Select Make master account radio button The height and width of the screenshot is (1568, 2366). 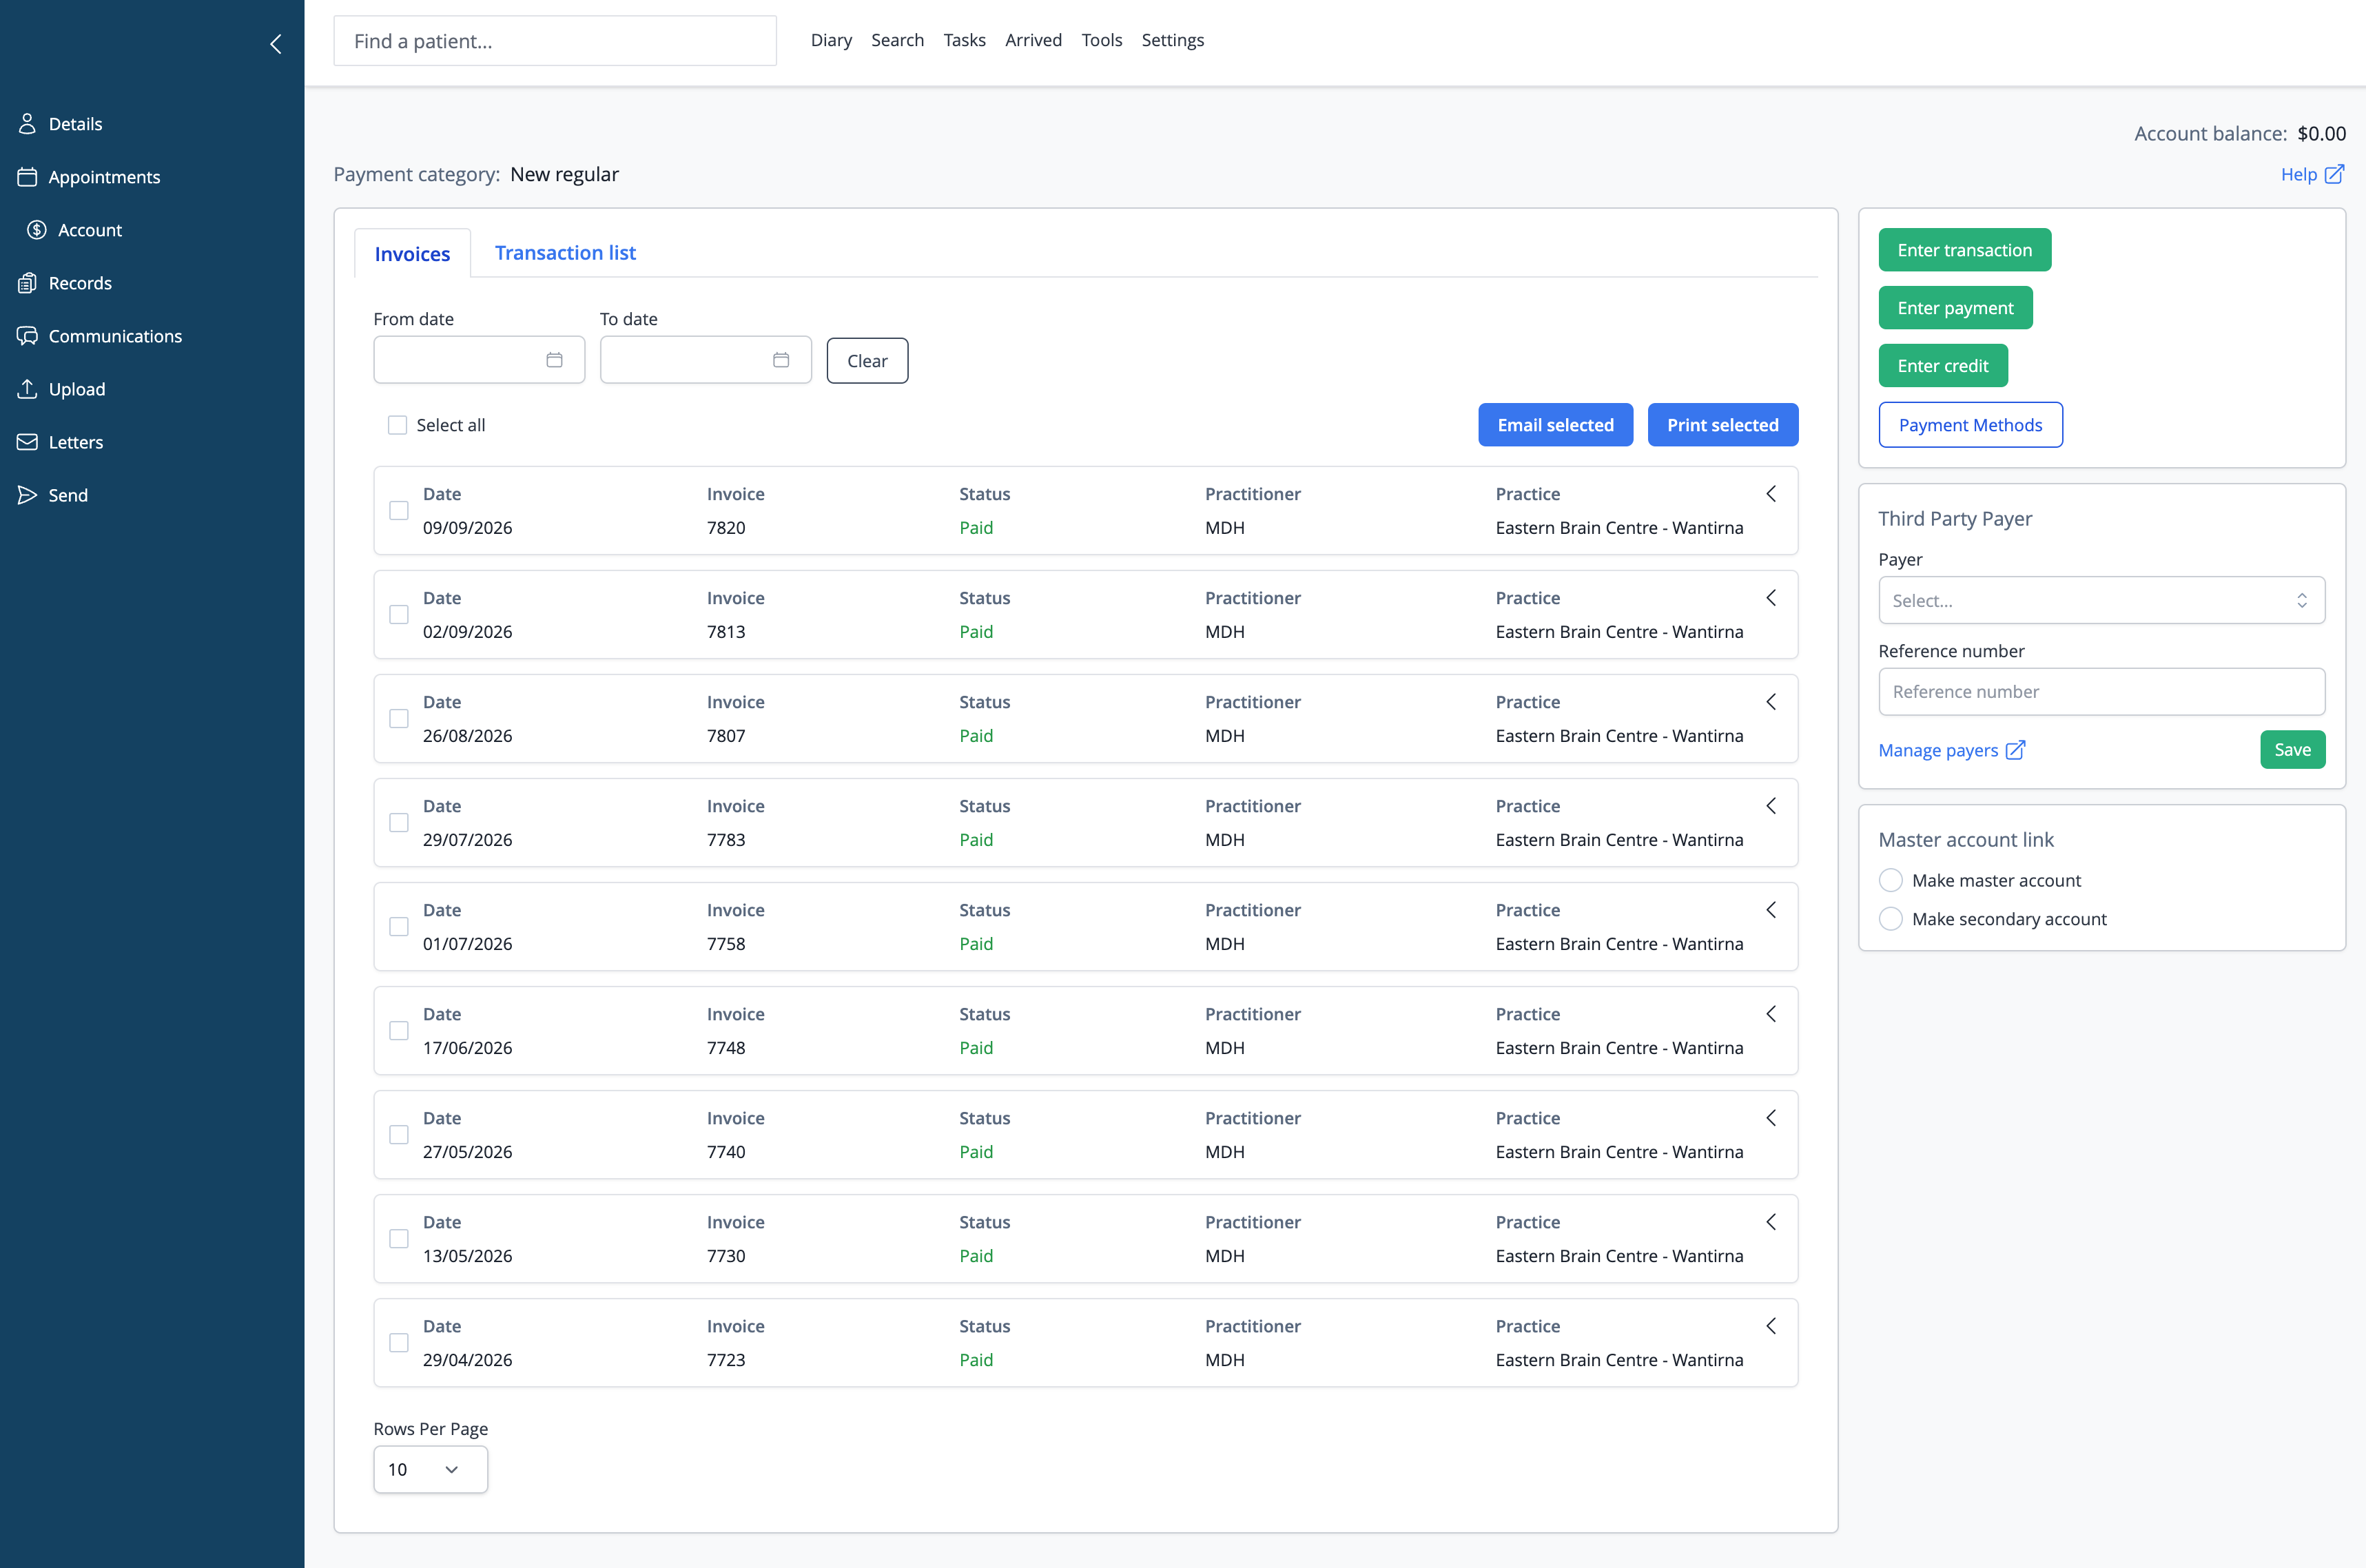coord(1890,881)
